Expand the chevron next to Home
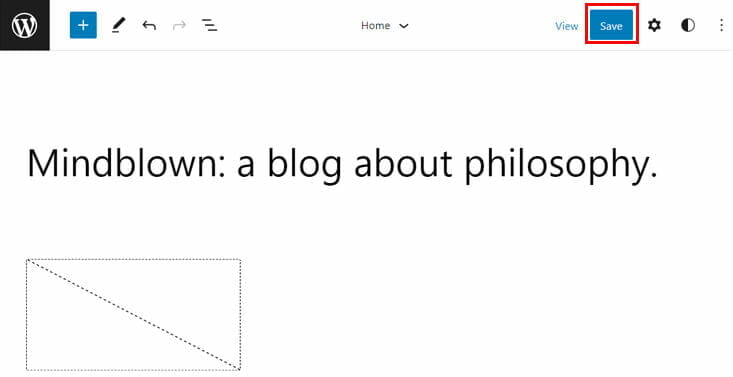733x377 pixels. click(403, 26)
